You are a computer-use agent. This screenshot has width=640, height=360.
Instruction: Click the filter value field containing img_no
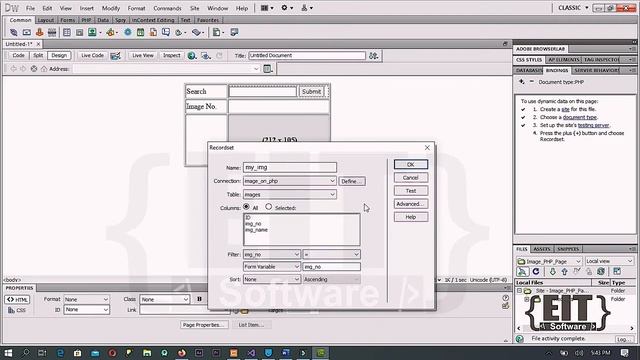coord(331,267)
